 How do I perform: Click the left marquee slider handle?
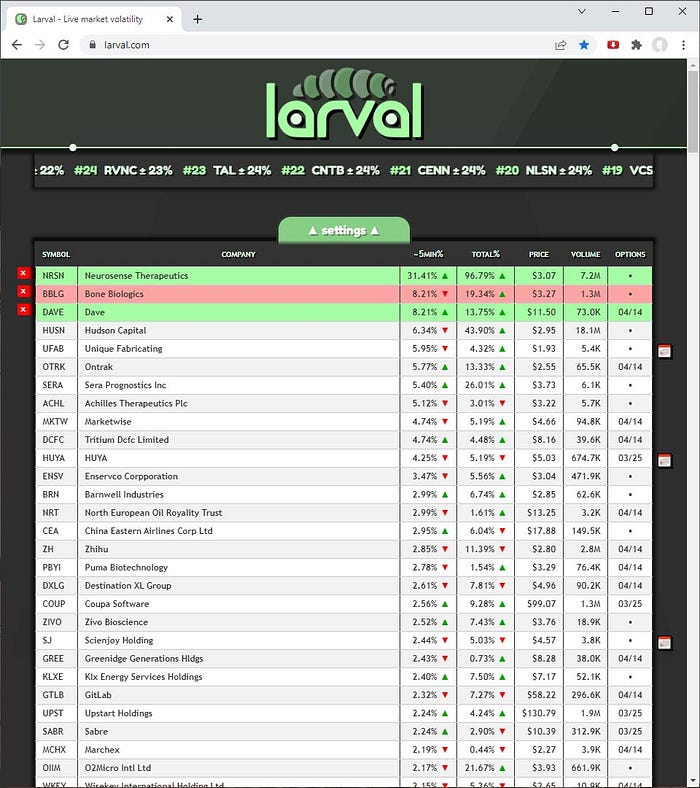coord(73,147)
